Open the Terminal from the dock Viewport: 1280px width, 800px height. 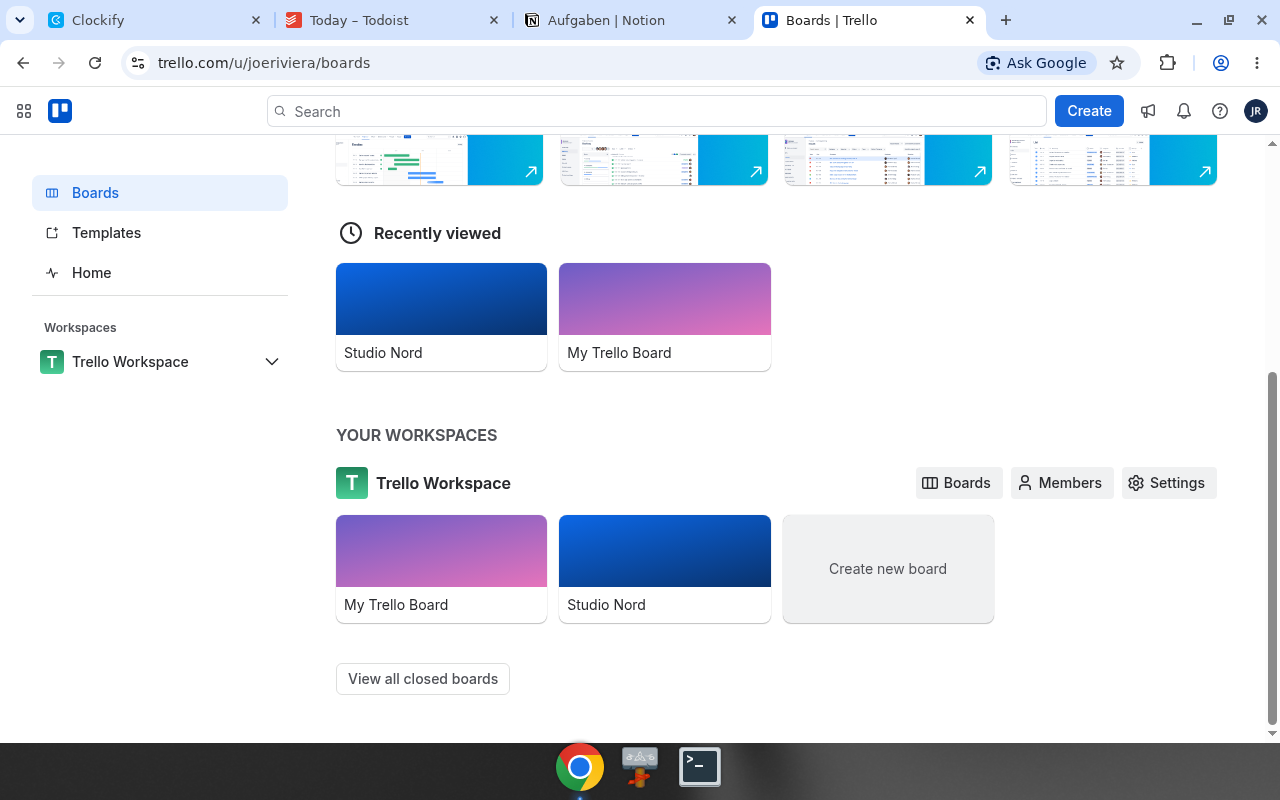(700, 767)
